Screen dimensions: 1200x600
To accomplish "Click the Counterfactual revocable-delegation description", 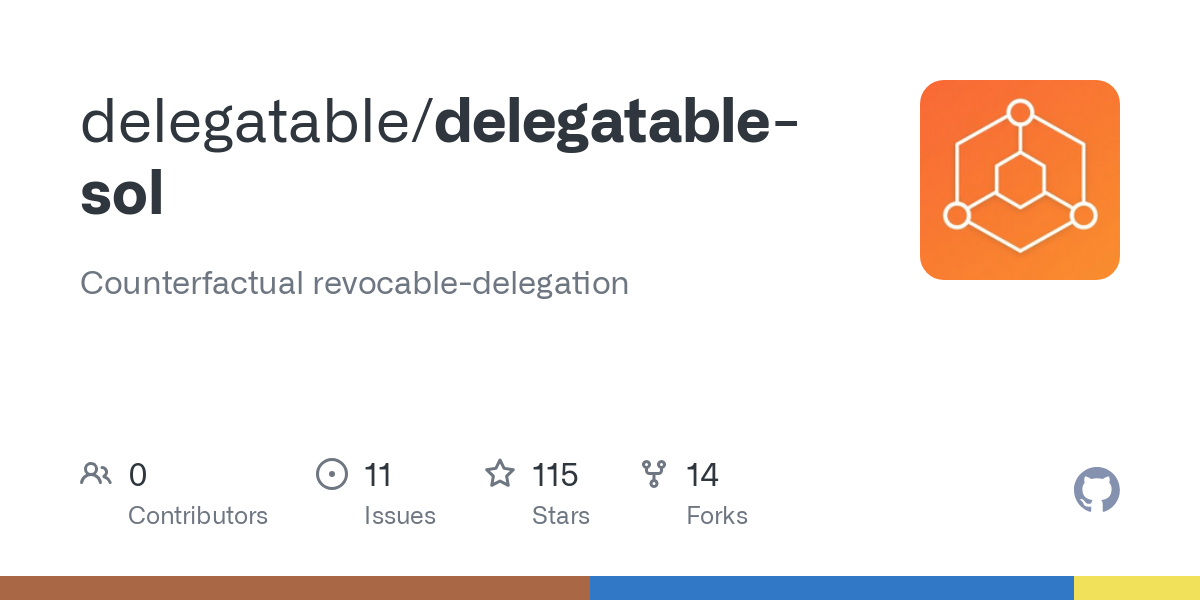I will [354, 283].
